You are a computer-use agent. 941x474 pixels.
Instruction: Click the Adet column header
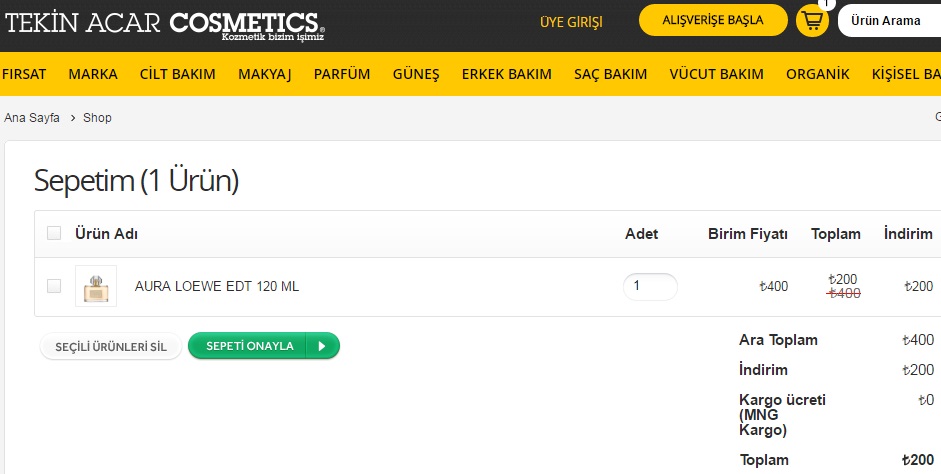(642, 234)
